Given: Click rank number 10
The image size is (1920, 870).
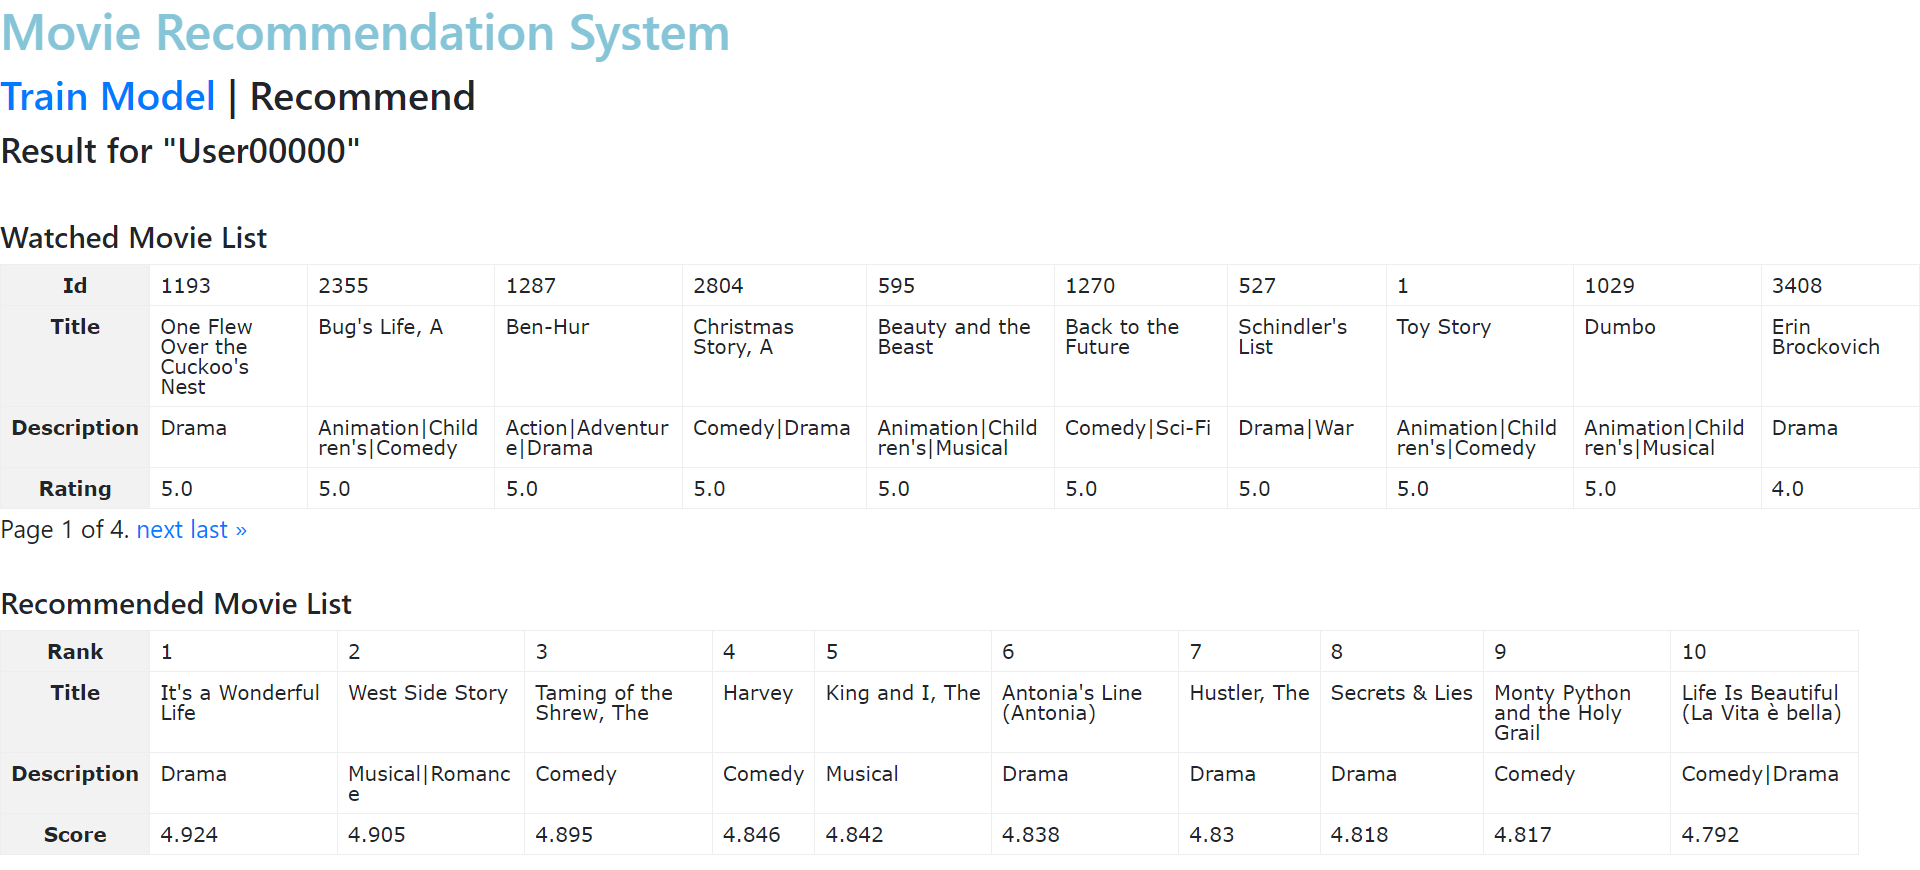Looking at the screenshot, I should (1694, 652).
